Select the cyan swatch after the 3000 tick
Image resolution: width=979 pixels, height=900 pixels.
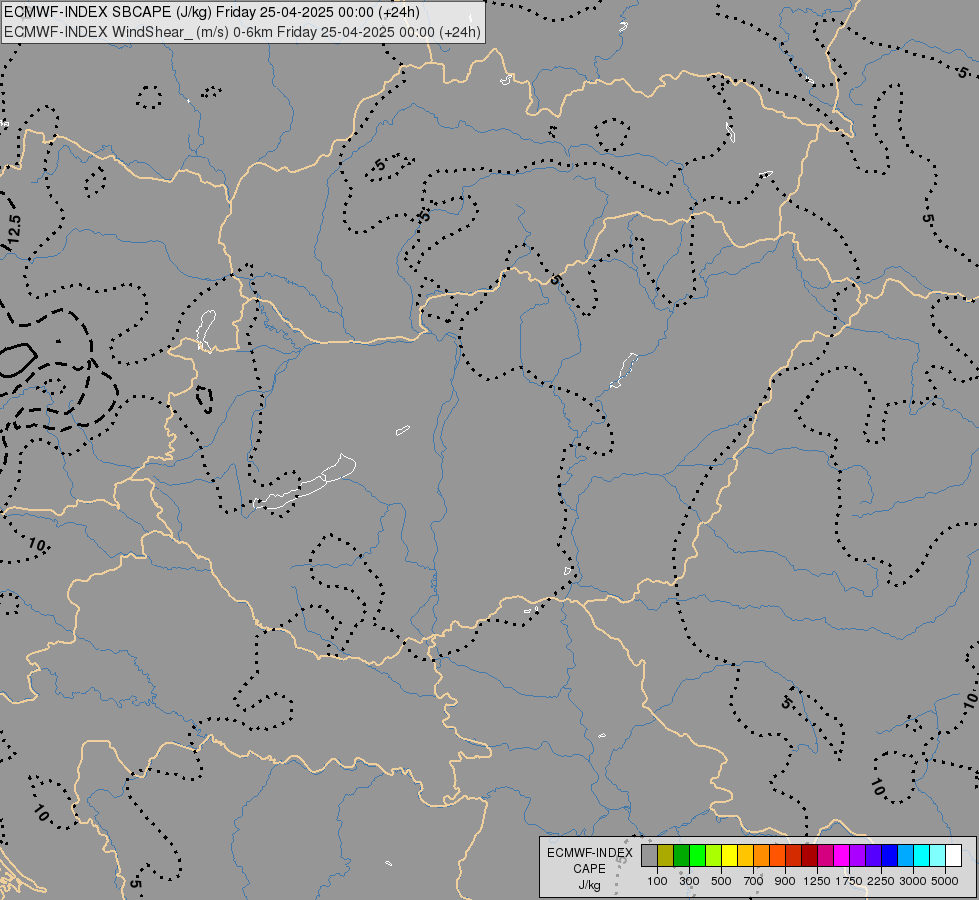pos(922,856)
